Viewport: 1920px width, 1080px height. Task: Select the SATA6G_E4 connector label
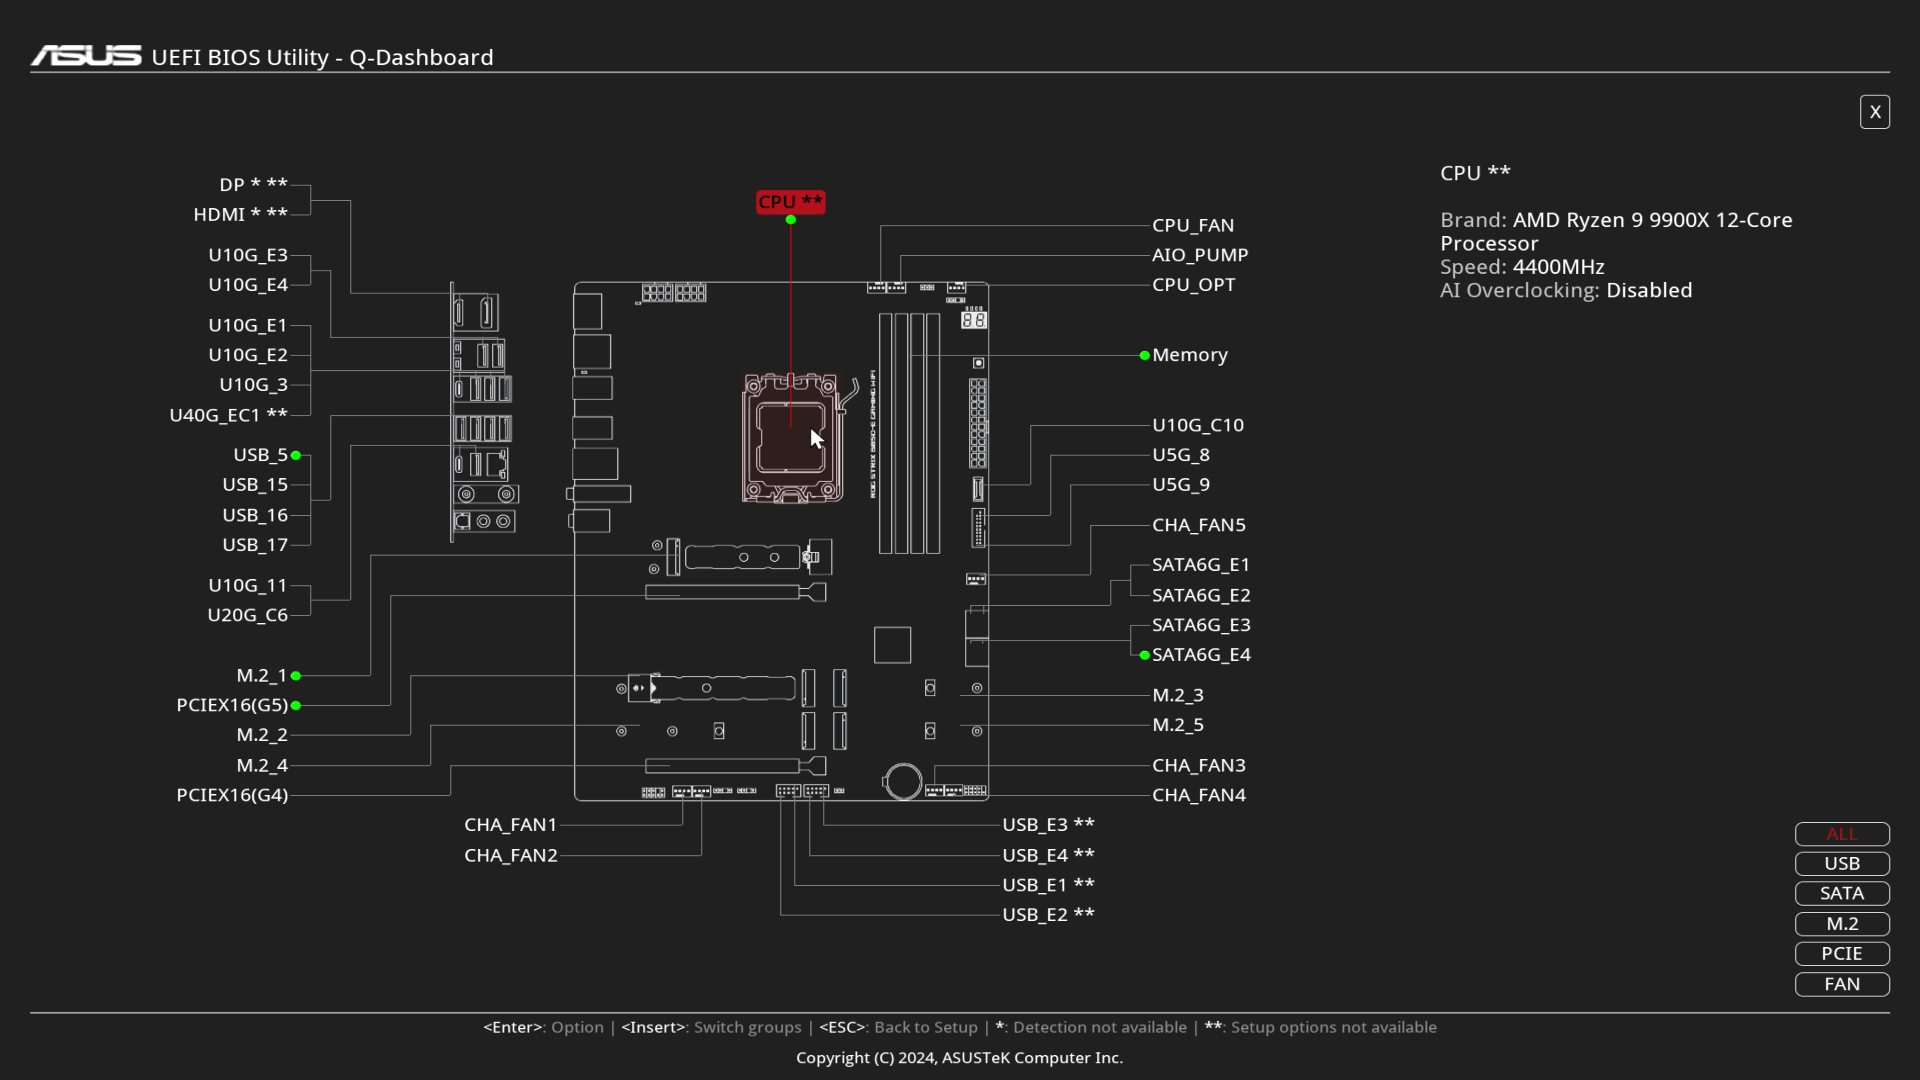coord(1201,655)
